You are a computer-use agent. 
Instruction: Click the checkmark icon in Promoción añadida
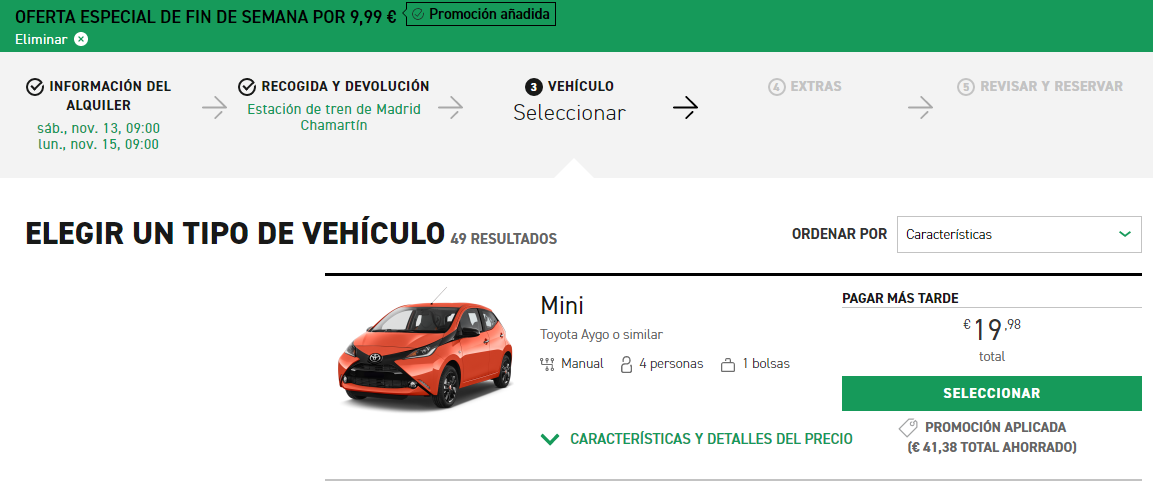point(418,14)
